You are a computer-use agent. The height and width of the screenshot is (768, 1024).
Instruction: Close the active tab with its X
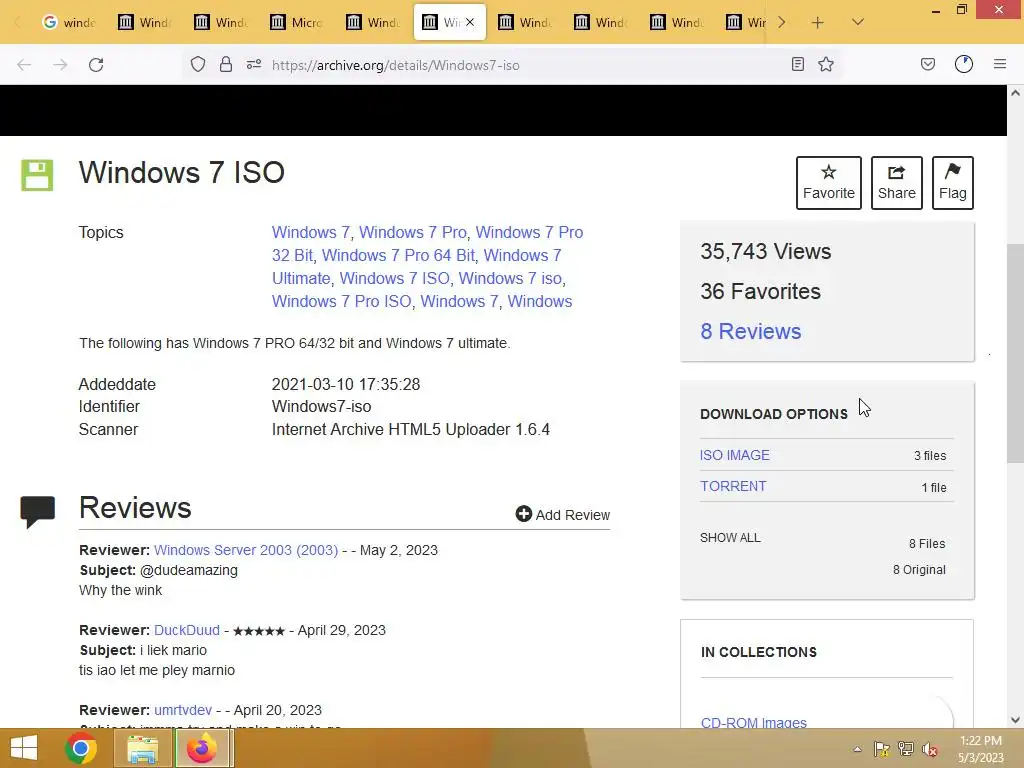point(470,22)
